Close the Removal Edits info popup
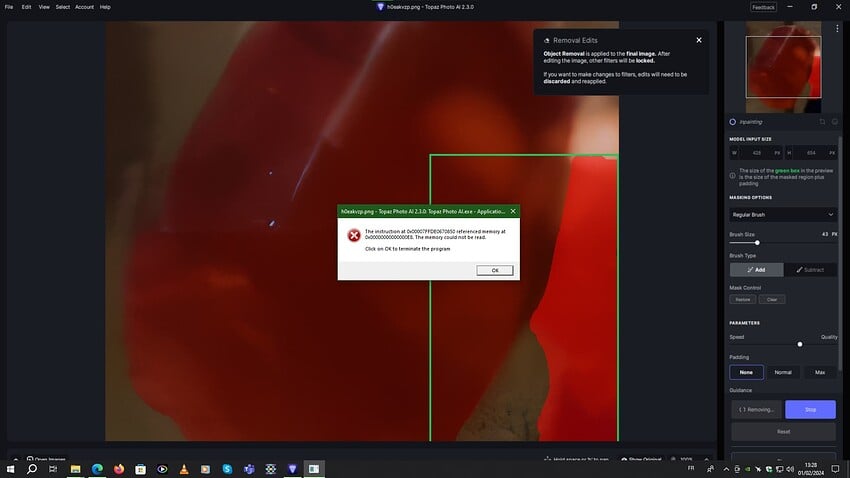Viewport: 850px width, 478px height. click(698, 40)
